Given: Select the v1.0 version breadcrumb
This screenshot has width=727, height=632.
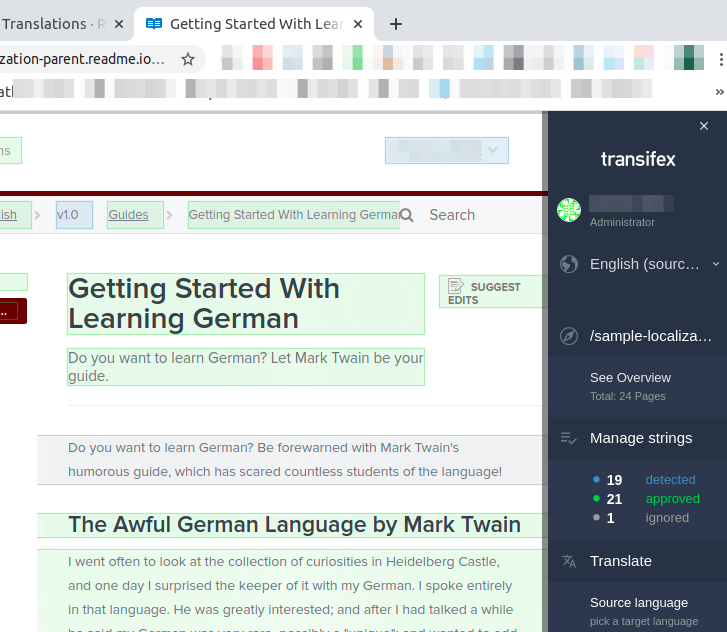Looking at the screenshot, I should [x=74, y=215].
